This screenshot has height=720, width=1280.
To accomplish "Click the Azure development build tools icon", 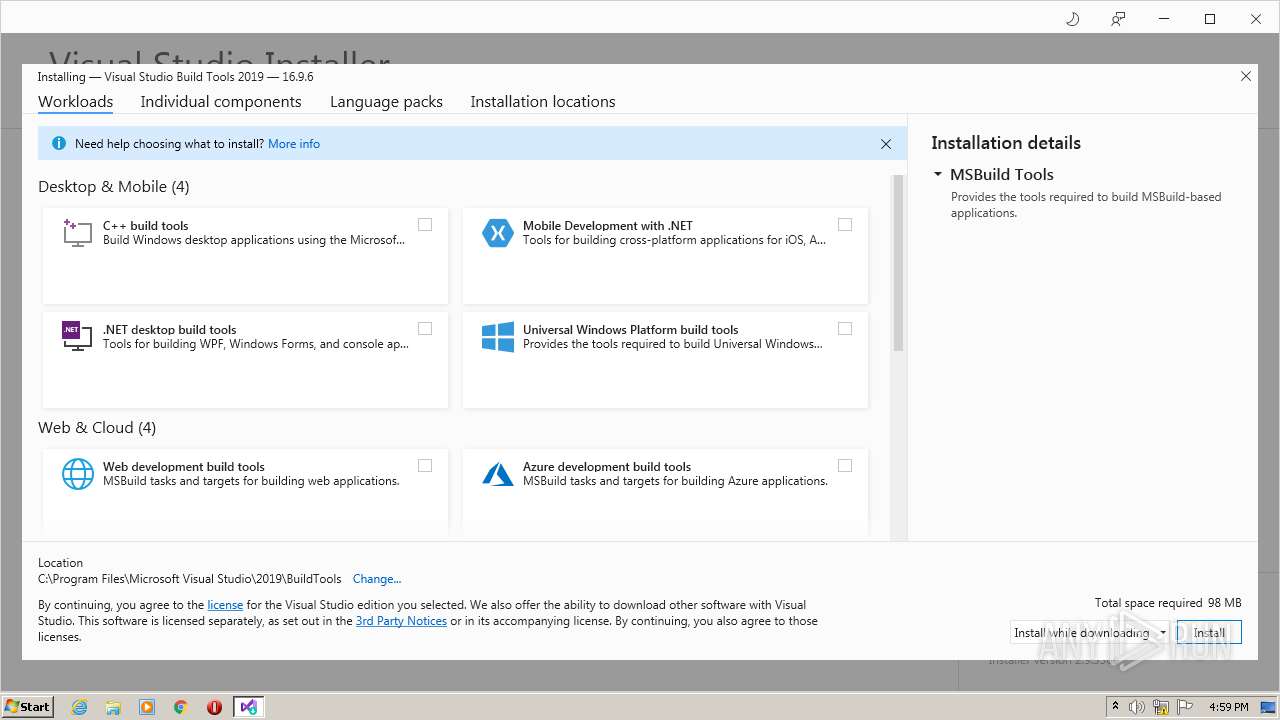I will (497, 473).
